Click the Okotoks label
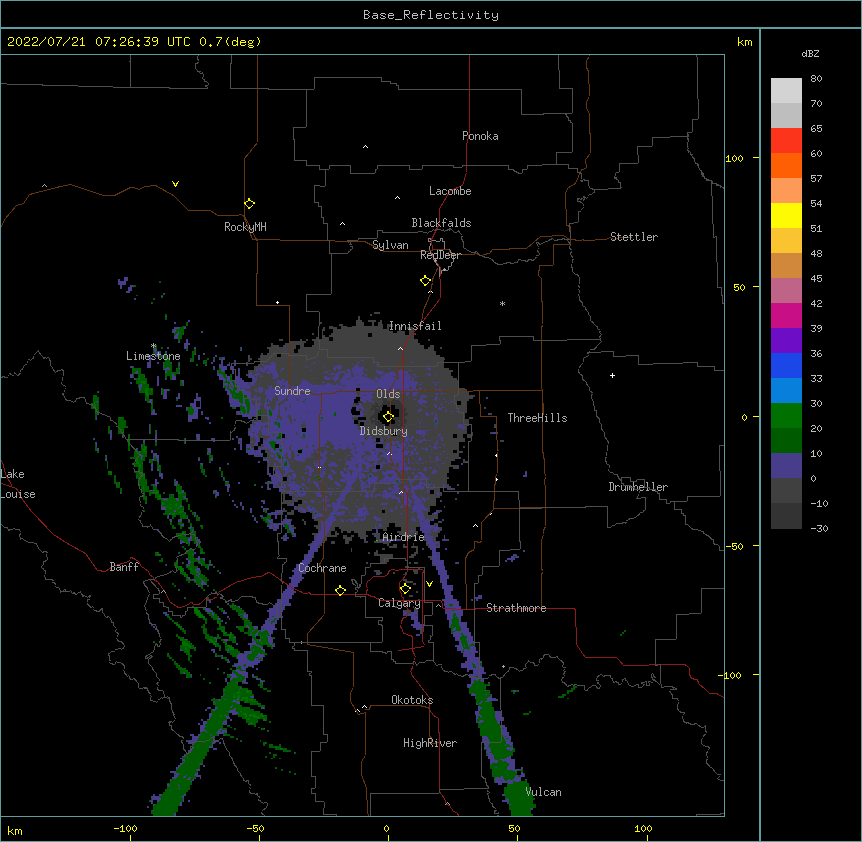The height and width of the screenshot is (842, 862). tap(412, 700)
